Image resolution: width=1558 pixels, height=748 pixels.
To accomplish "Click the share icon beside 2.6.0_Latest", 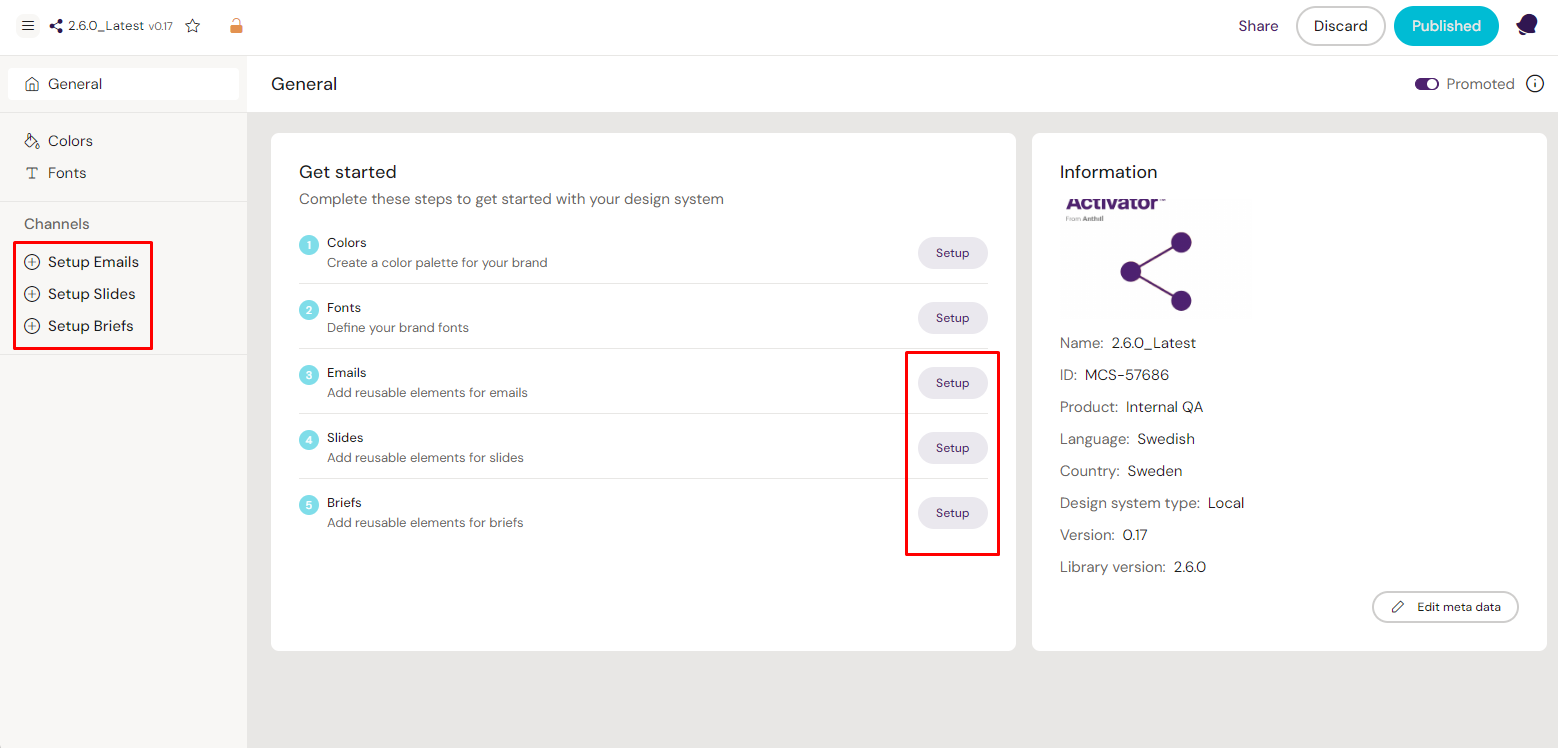I will click(x=56, y=26).
